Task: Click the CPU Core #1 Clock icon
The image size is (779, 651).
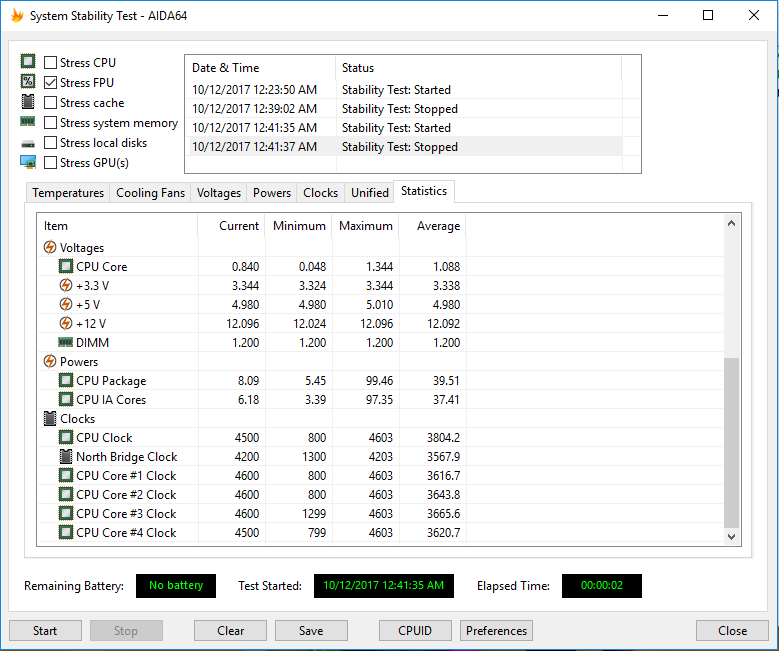Action: [x=66, y=475]
